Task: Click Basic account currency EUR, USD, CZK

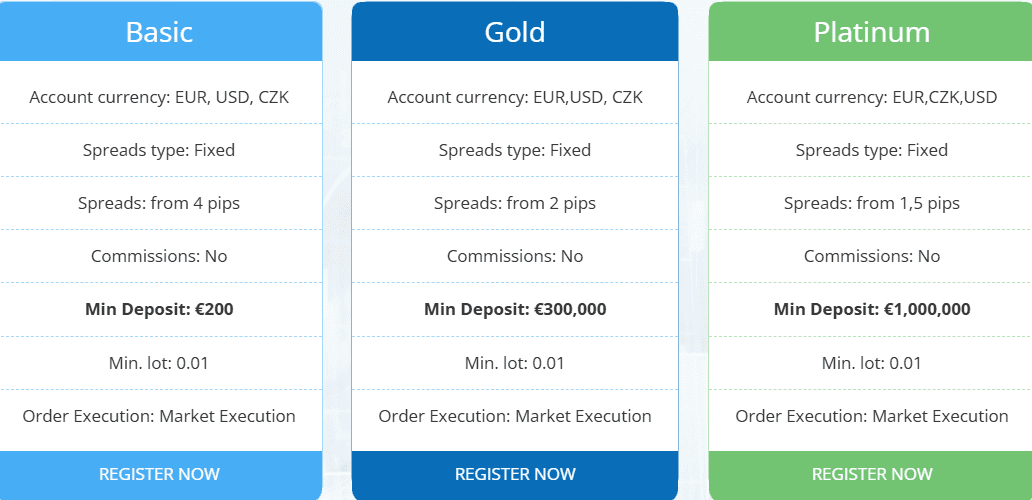Action: [159, 97]
